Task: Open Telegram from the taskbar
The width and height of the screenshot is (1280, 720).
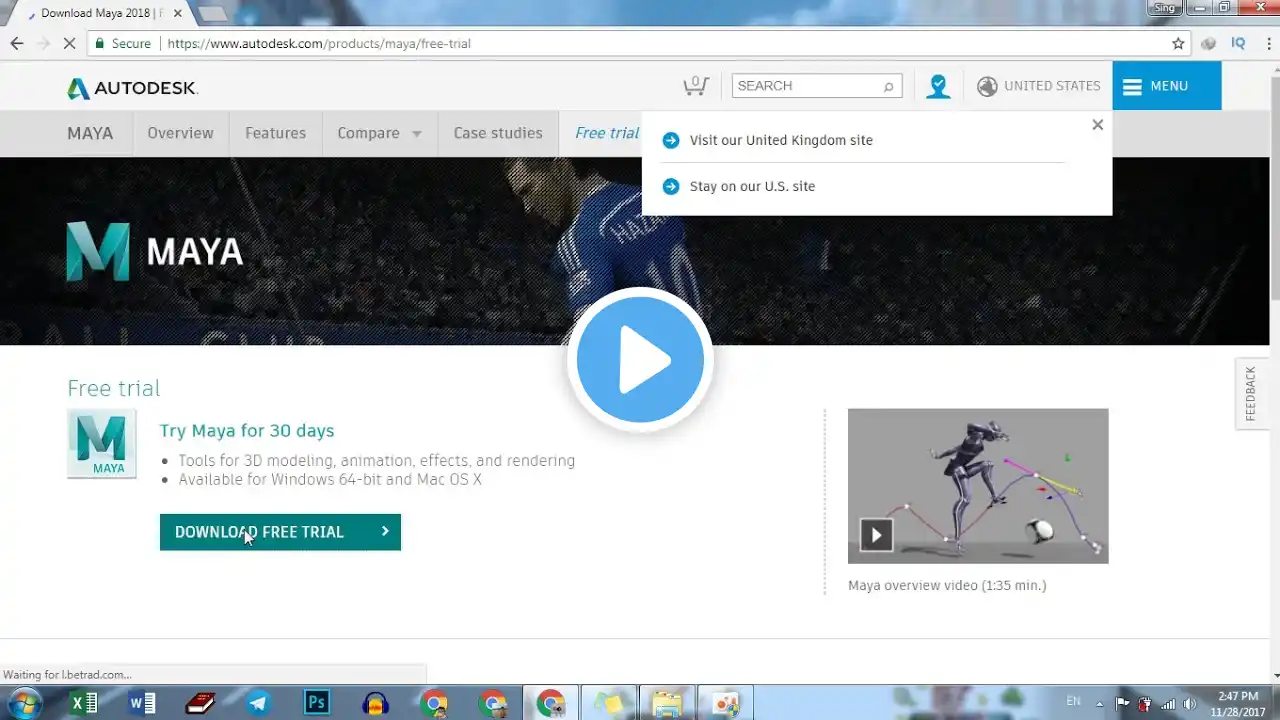Action: tap(258, 703)
